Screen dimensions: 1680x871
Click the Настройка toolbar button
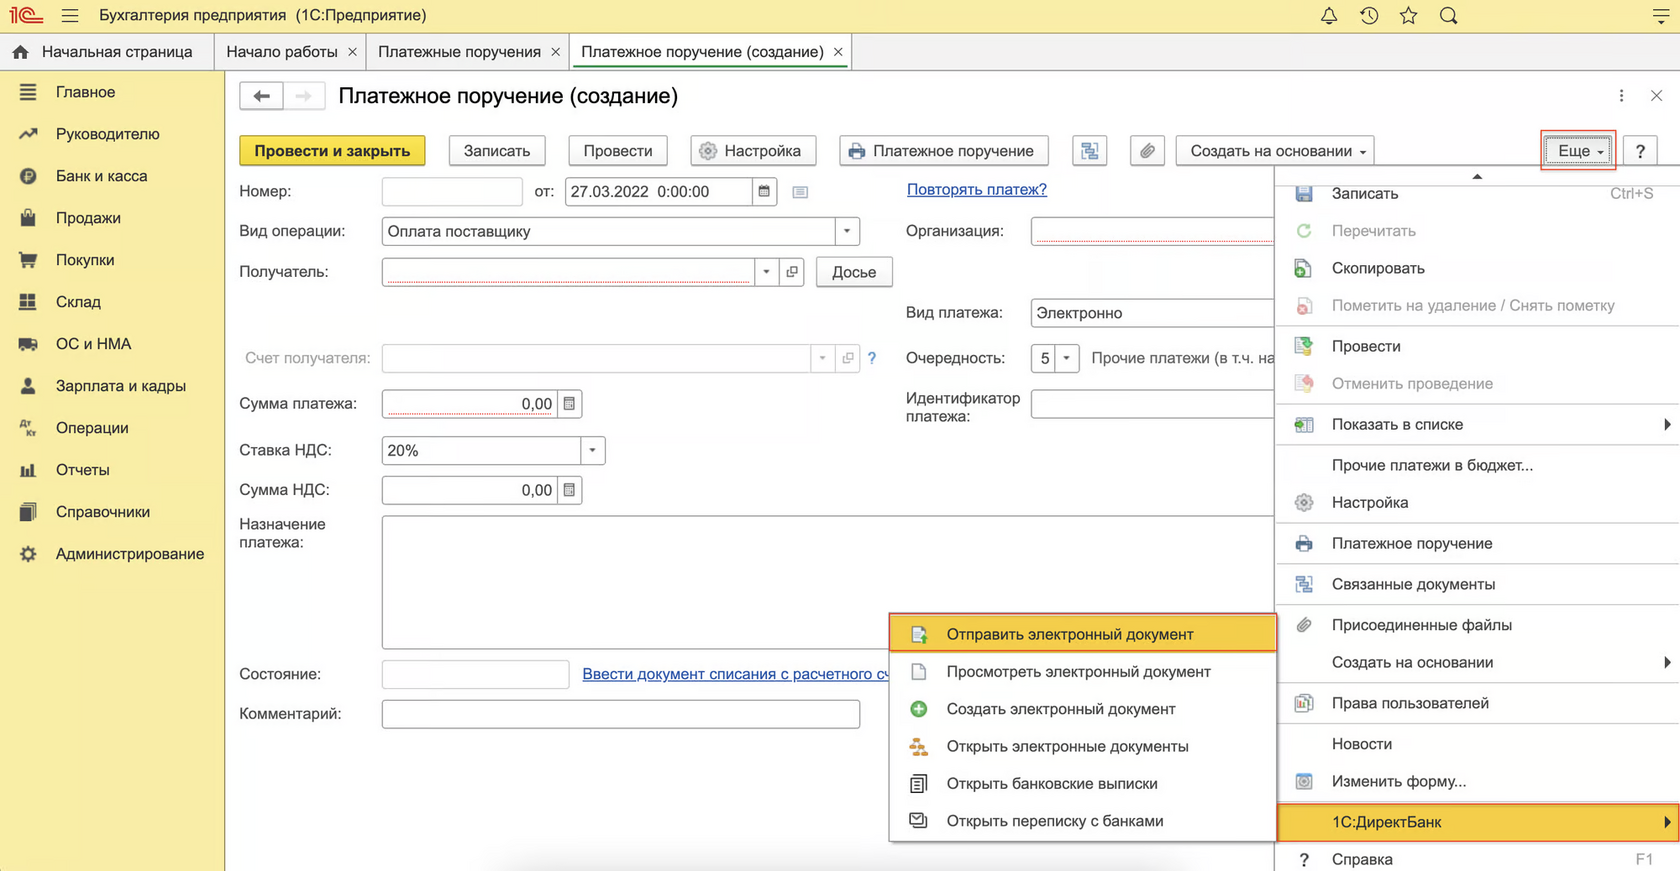(x=753, y=151)
